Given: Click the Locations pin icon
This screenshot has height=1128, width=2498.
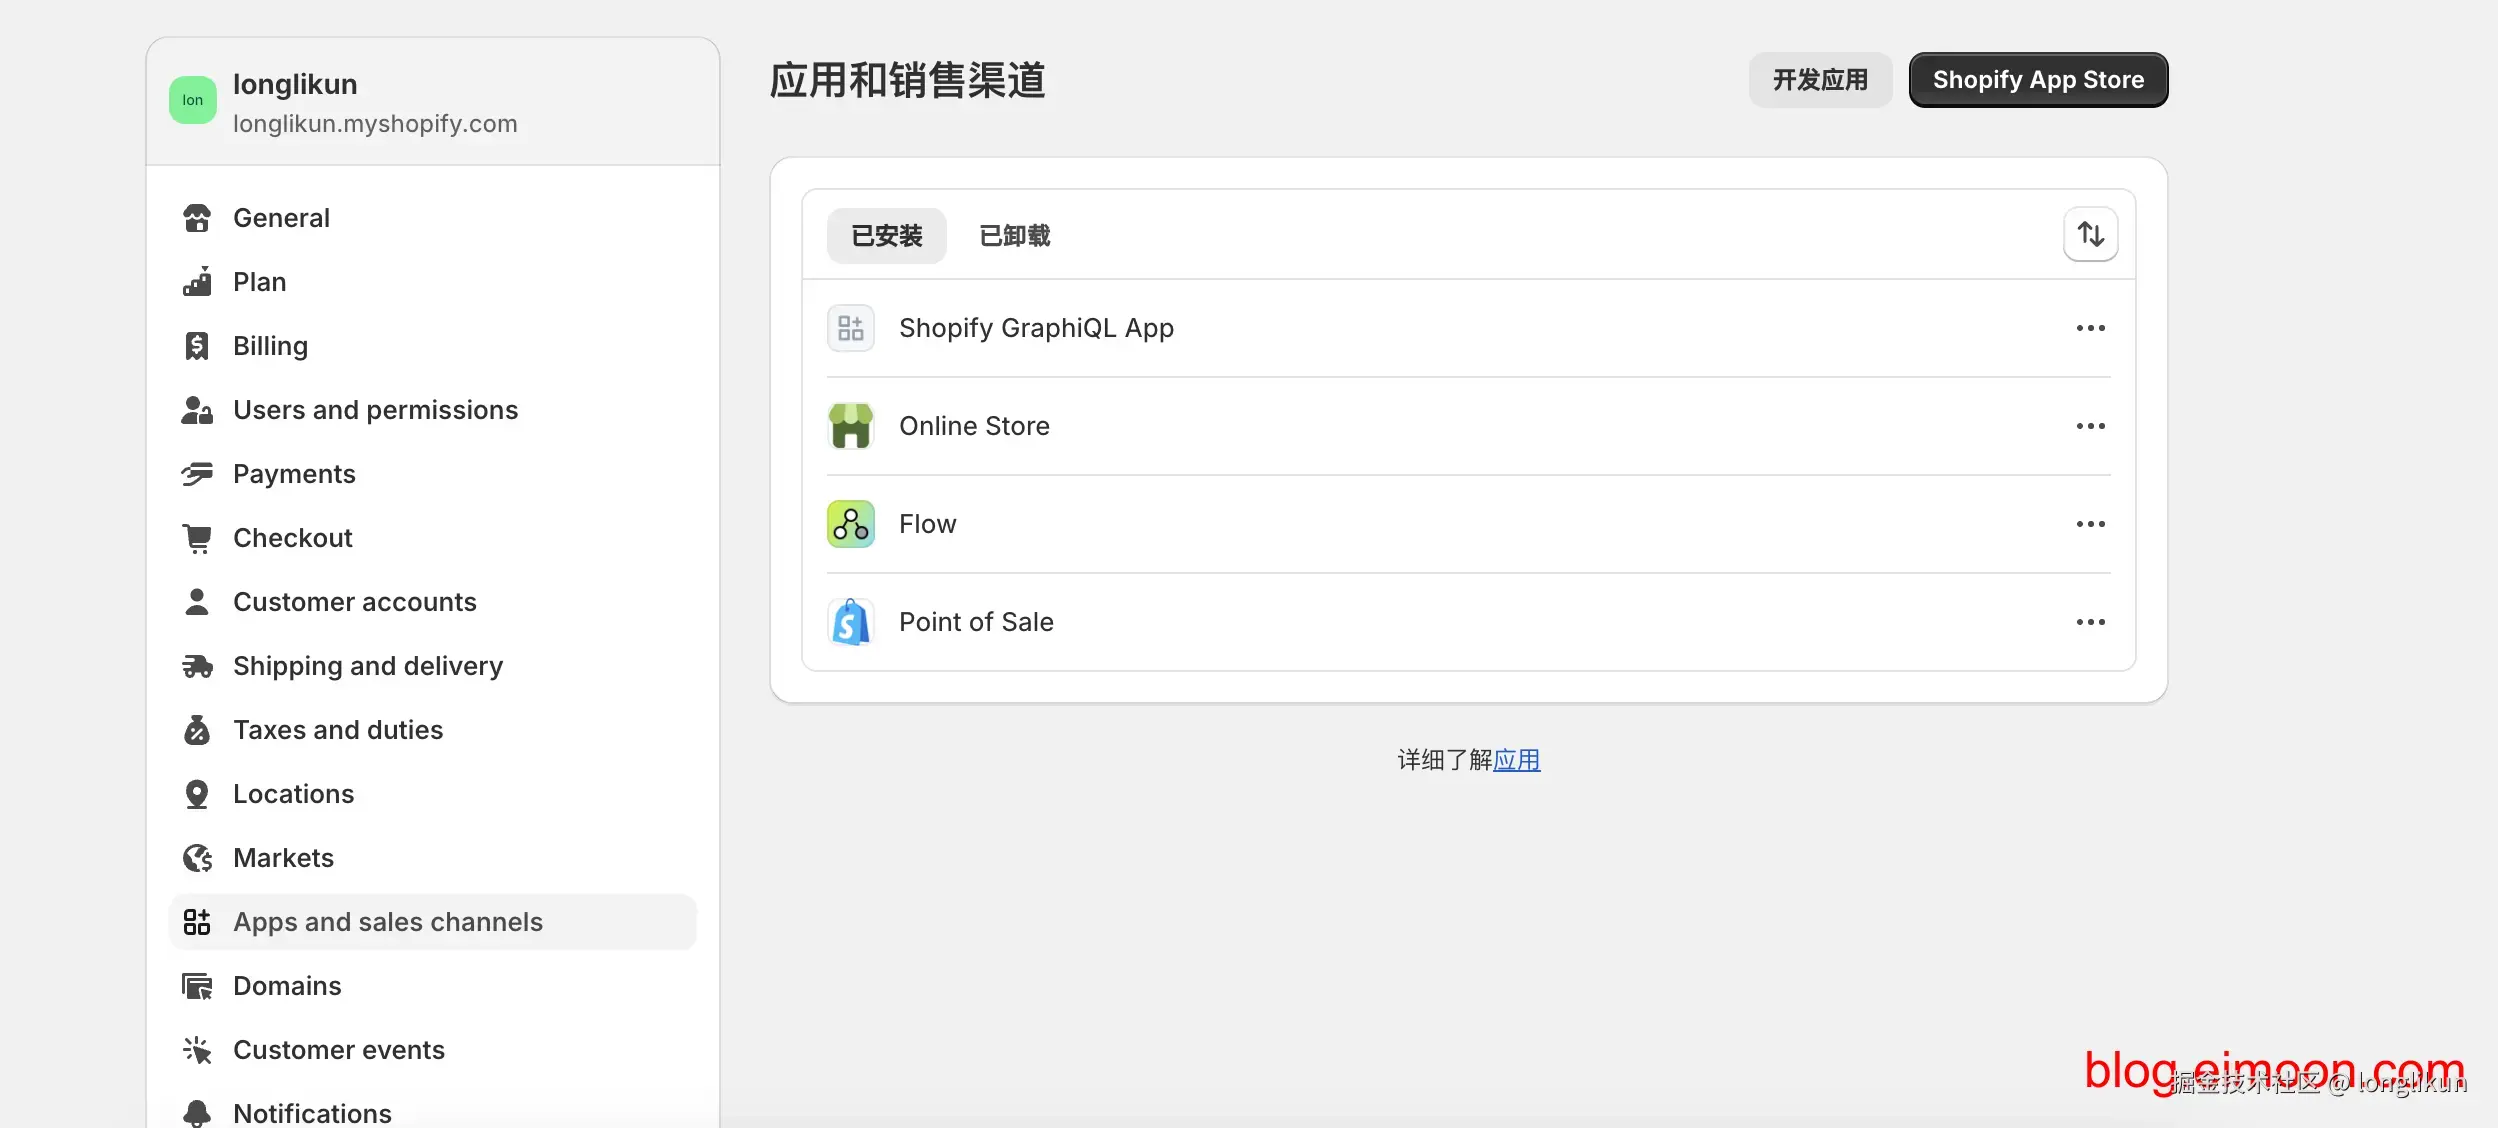Looking at the screenshot, I should [197, 793].
